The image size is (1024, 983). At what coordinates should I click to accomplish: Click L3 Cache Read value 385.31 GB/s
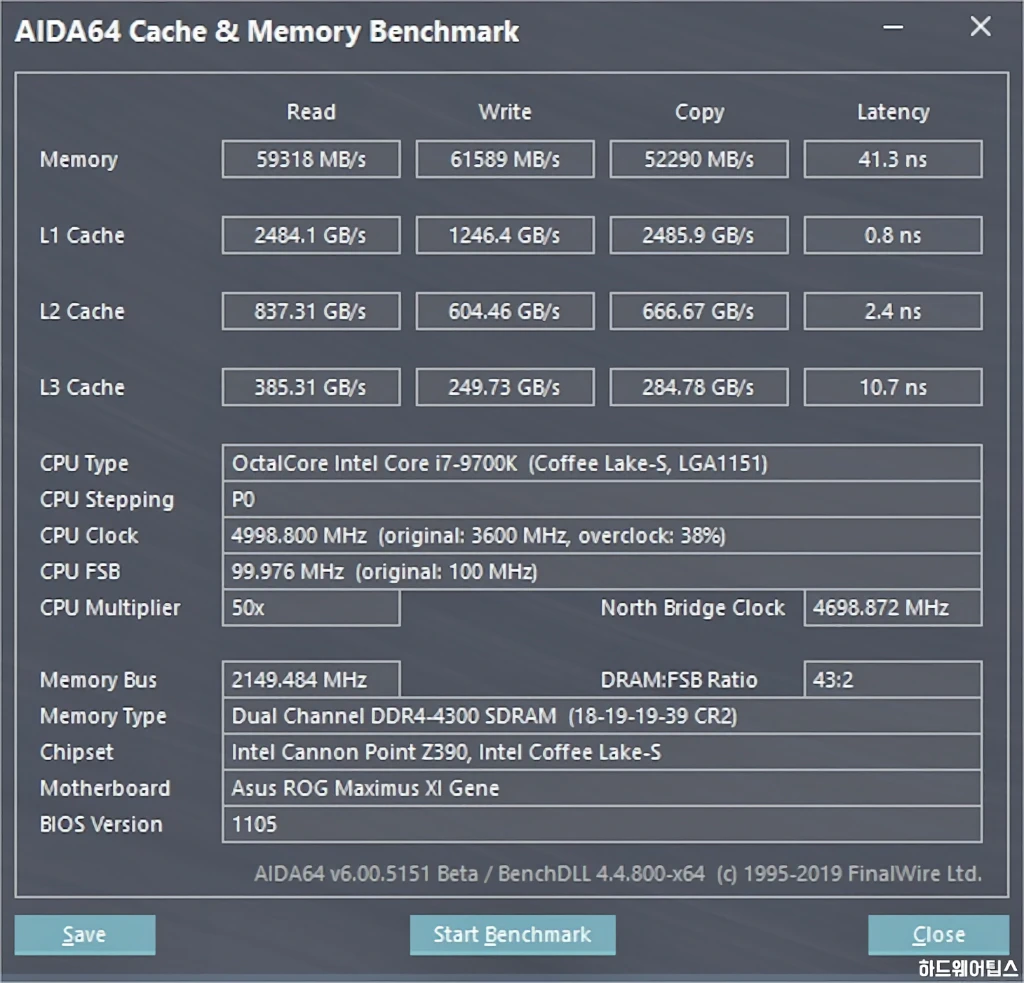coord(311,387)
